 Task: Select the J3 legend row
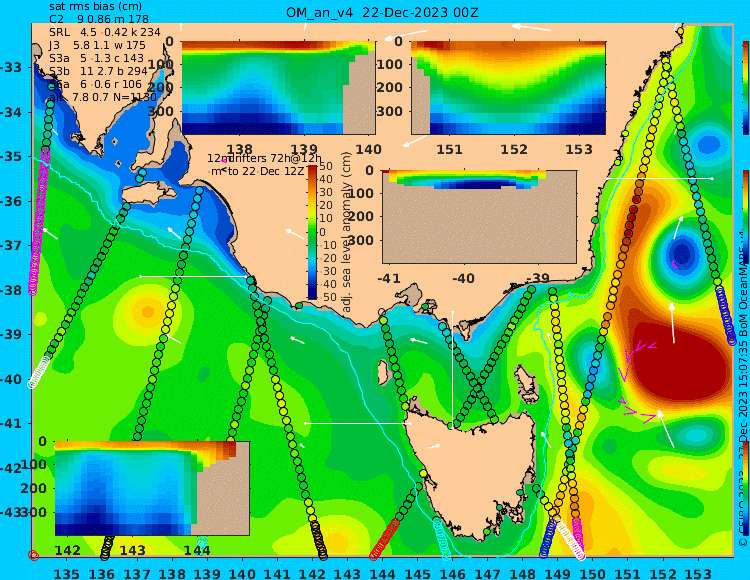(97, 45)
